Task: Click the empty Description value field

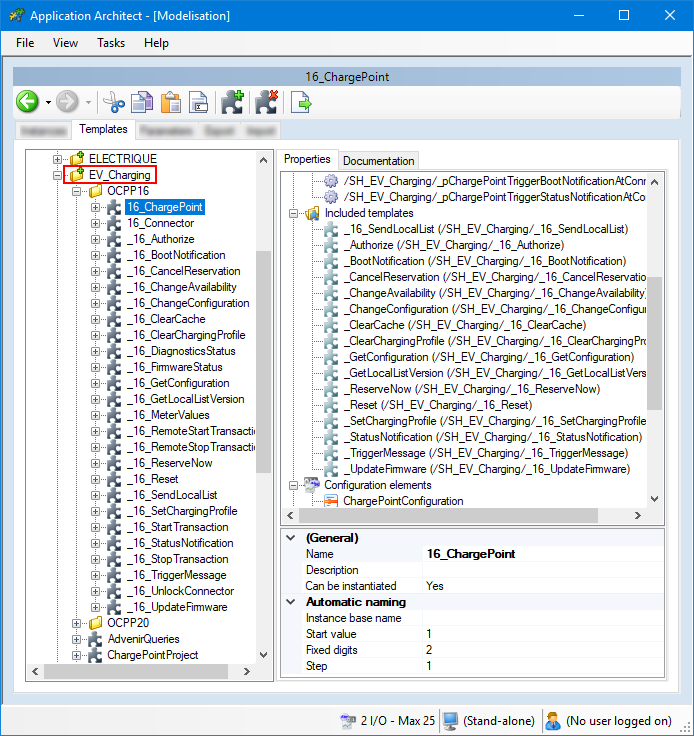Action: click(x=543, y=570)
